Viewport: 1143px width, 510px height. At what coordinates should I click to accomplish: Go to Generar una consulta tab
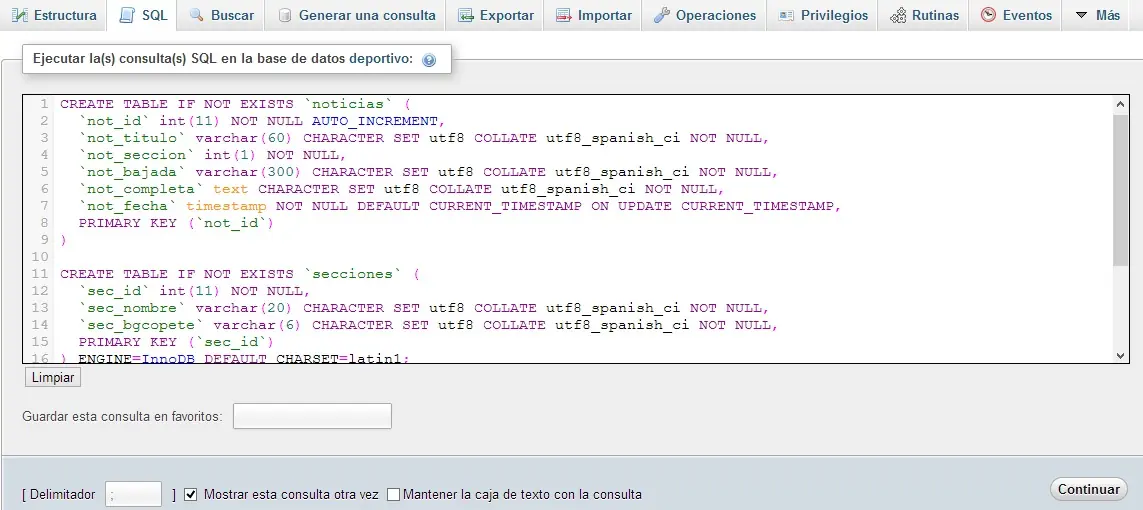[x=356, y=15]
